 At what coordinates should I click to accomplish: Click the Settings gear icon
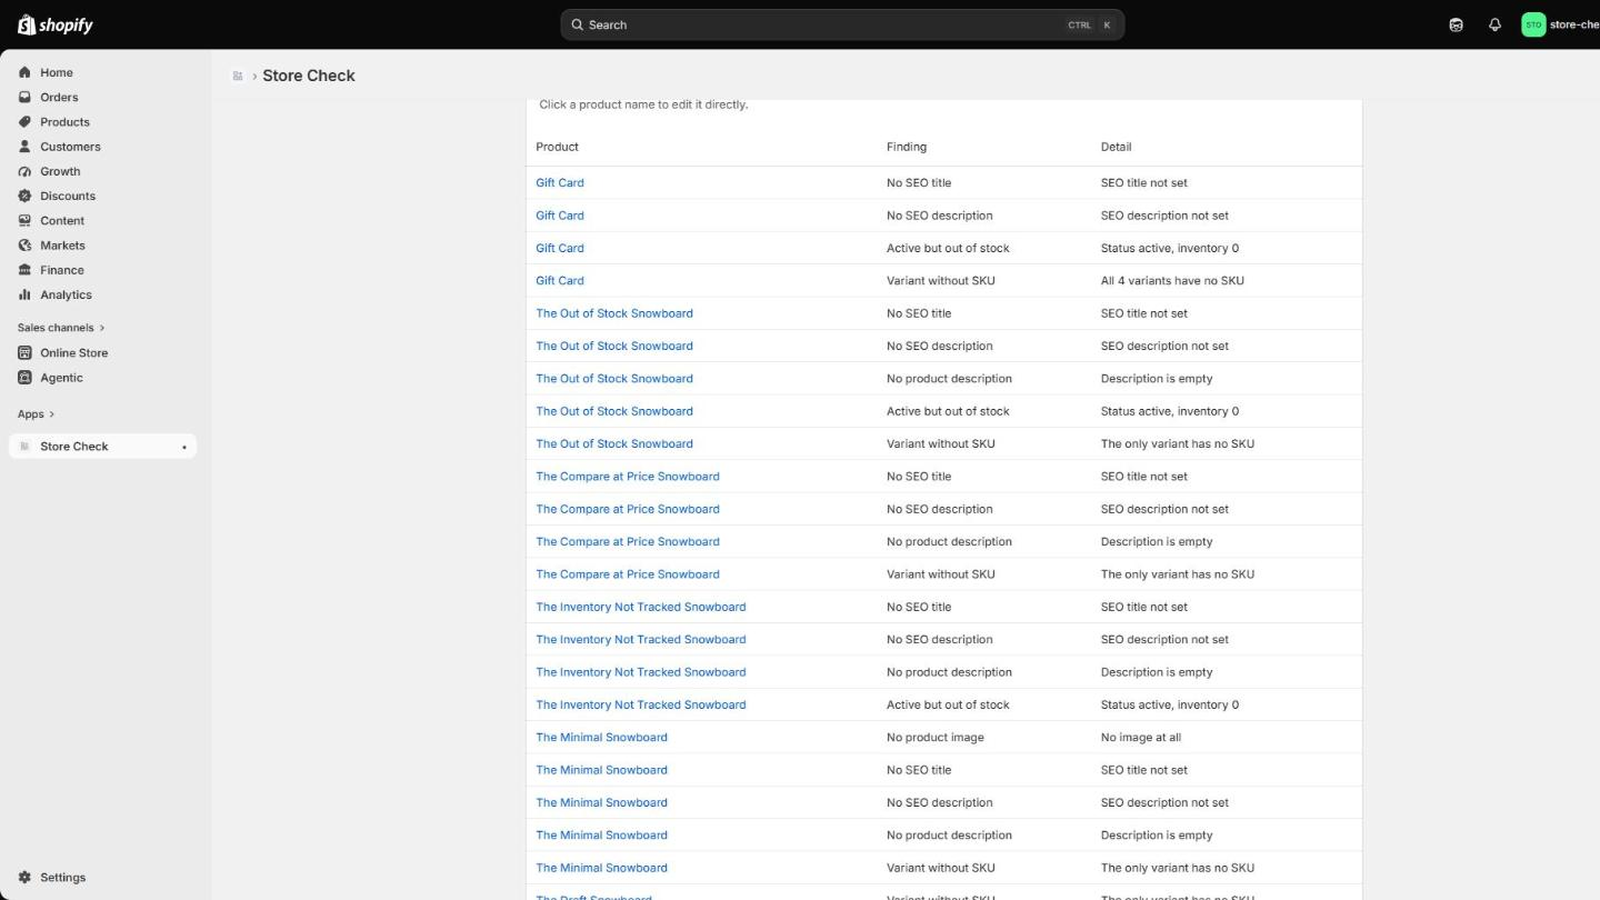tap(25, 877)
